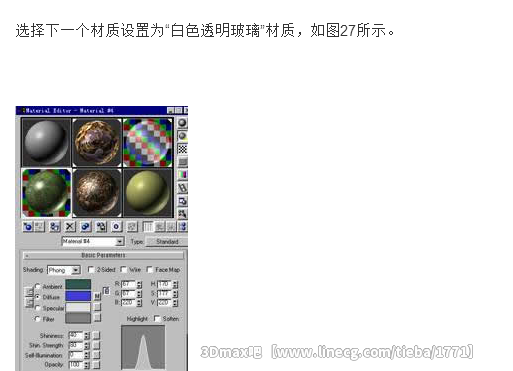Click the Make Material Copy icon
Screen dimensions: 513x371
[85, 227]
